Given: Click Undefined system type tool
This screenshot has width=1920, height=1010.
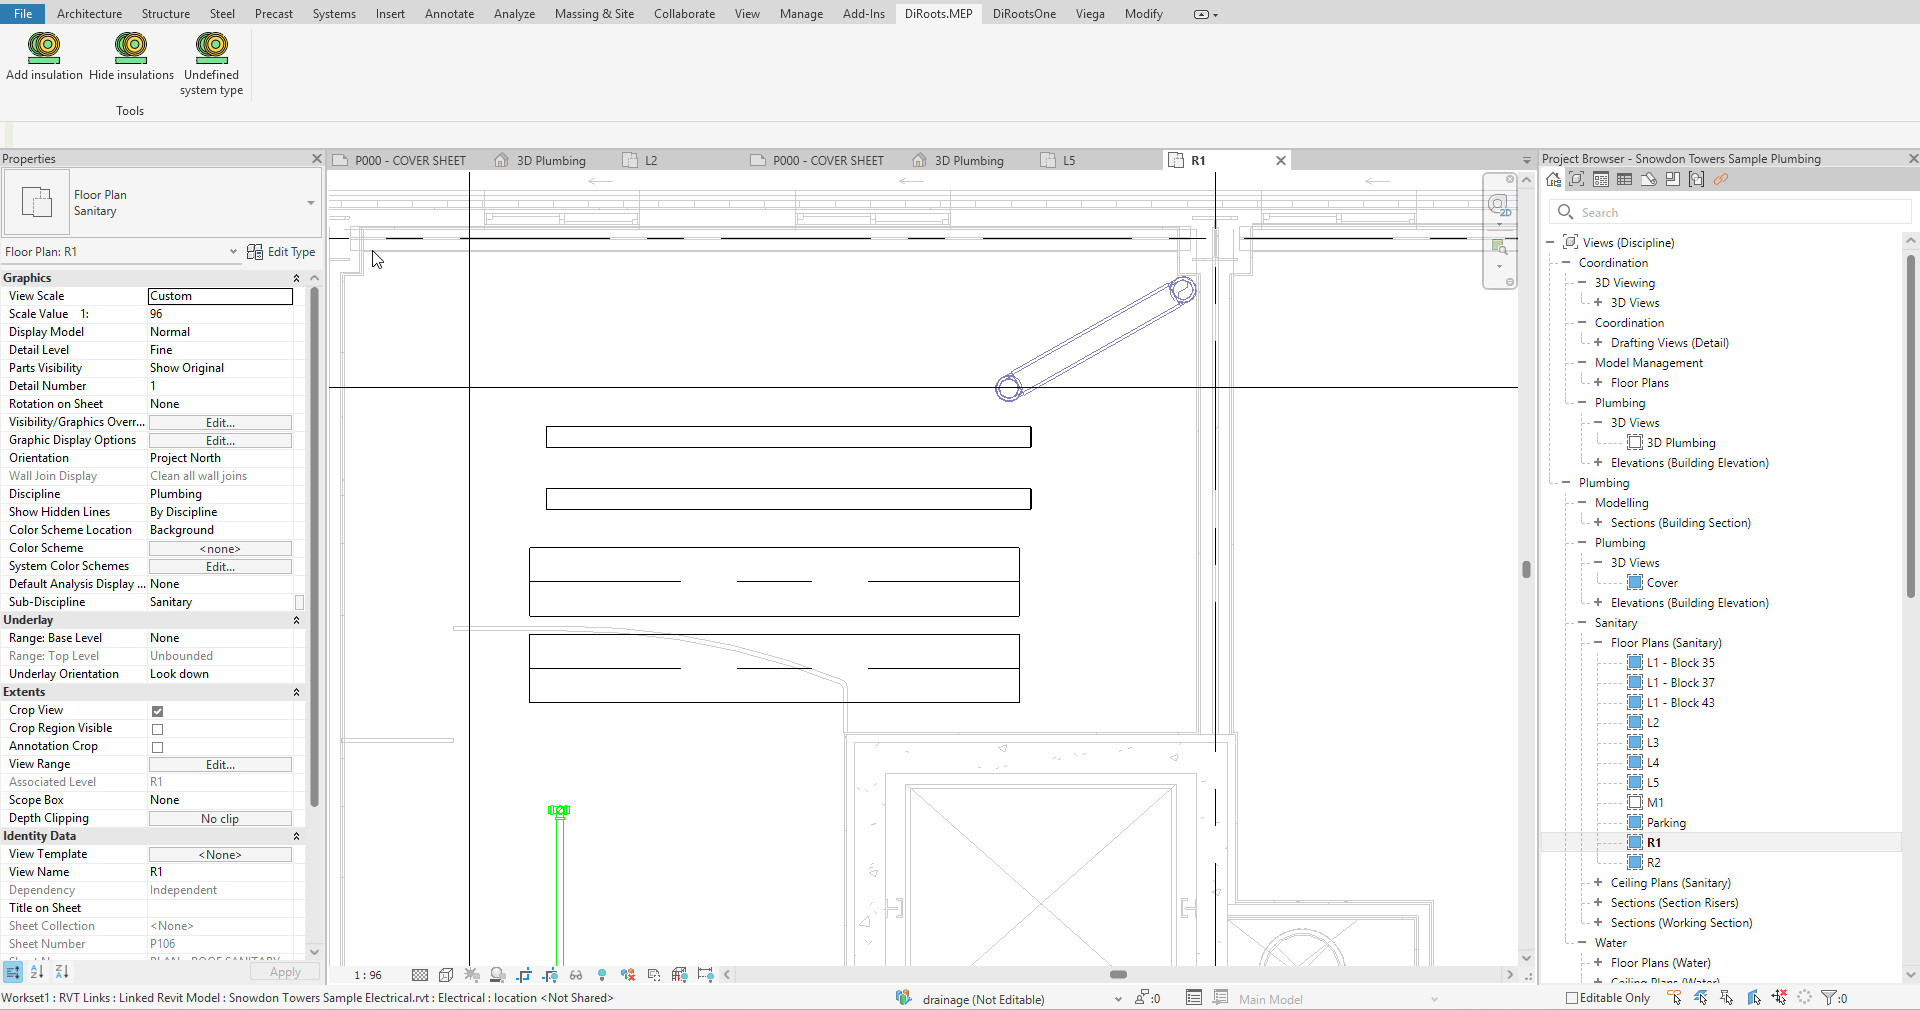Looking at the screenshot, I should point(211,62).
